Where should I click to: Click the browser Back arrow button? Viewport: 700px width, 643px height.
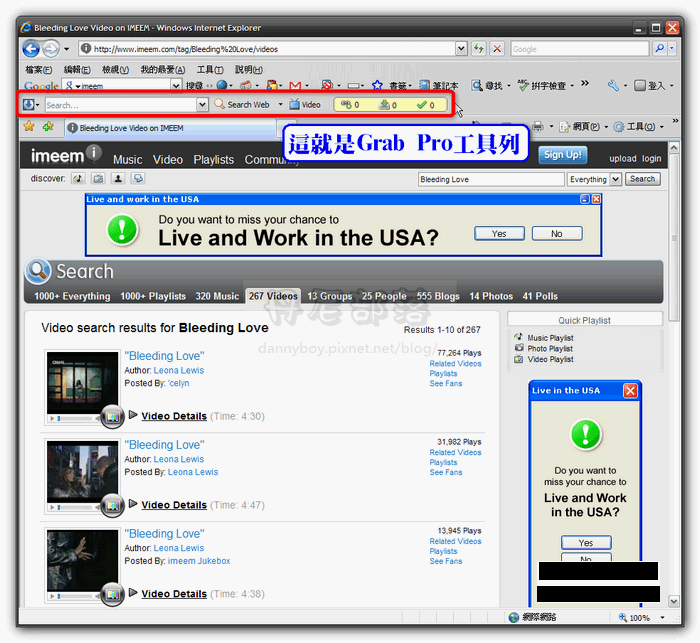pos(31,49)
